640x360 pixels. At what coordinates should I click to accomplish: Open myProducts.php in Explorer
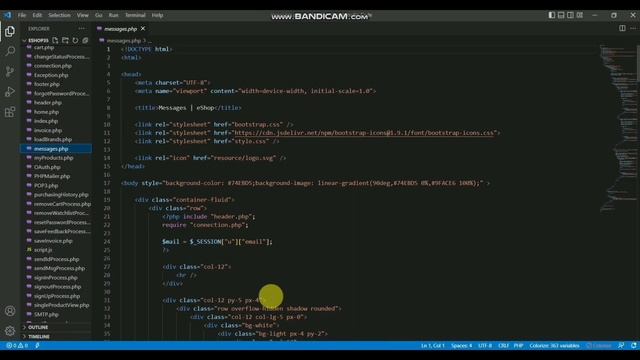53,158
